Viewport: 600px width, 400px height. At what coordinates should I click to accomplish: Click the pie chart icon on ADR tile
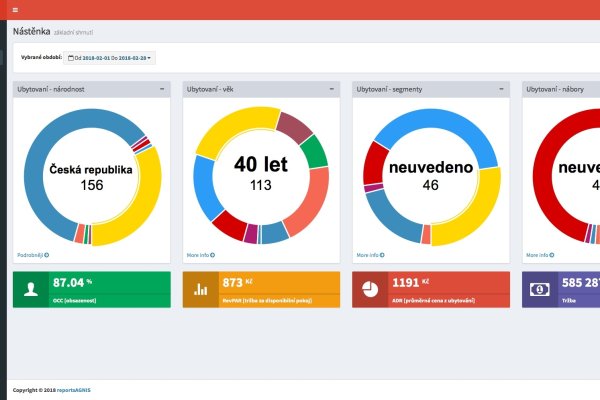(370, 289)
